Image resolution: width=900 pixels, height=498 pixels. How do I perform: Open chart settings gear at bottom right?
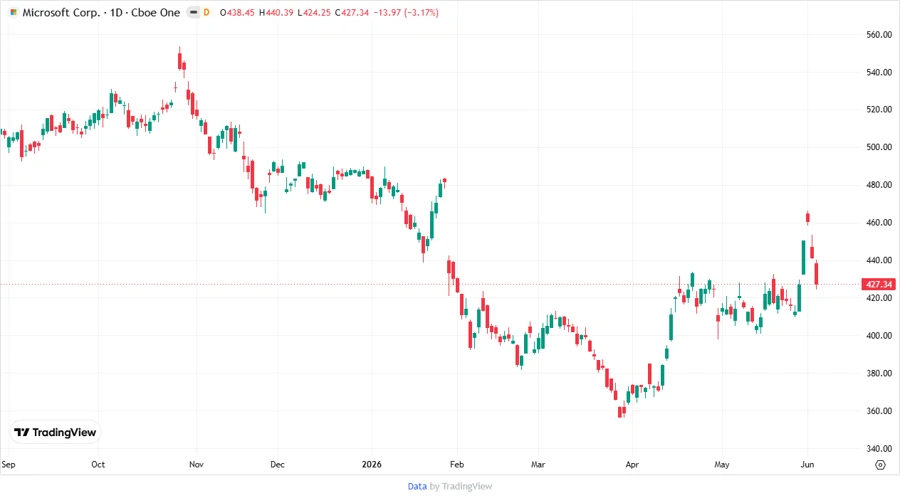880,465
